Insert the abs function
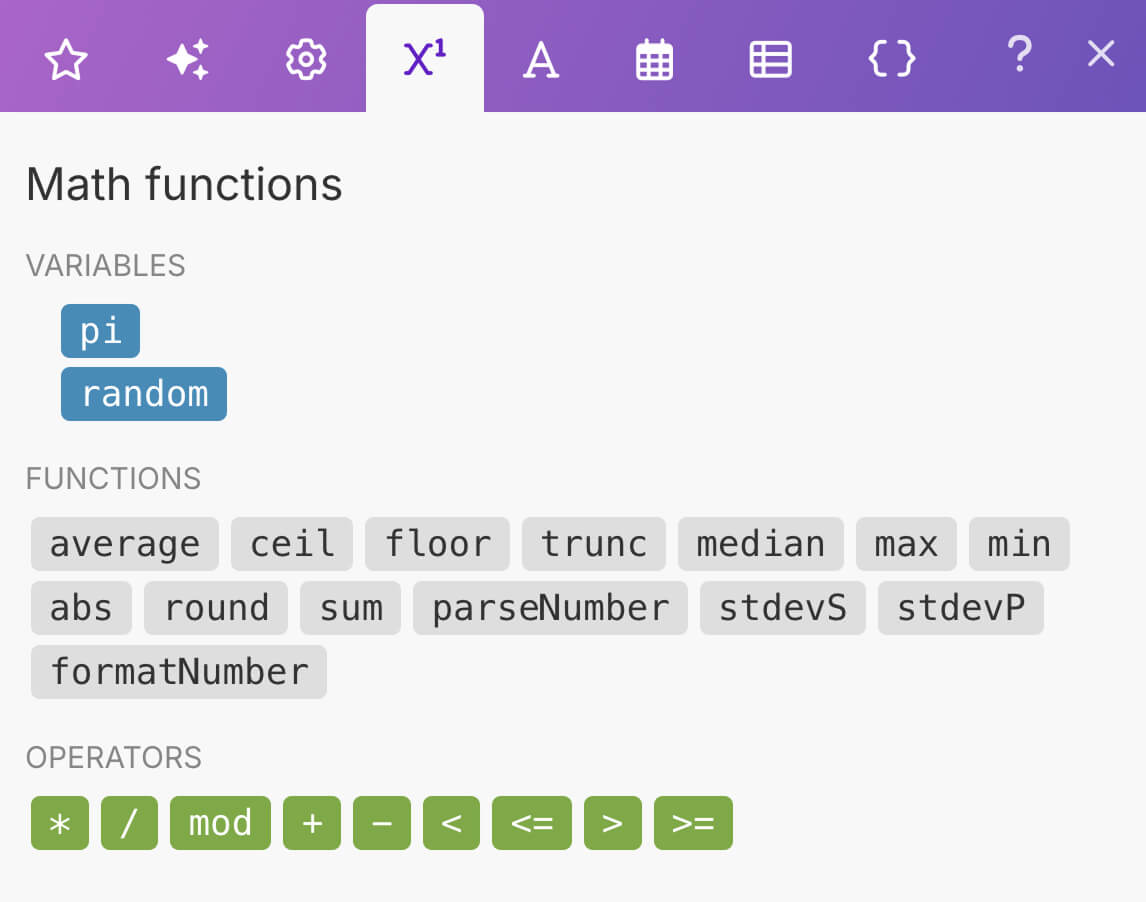Screen dimensions: 1146x902 (x=81, y=608)
